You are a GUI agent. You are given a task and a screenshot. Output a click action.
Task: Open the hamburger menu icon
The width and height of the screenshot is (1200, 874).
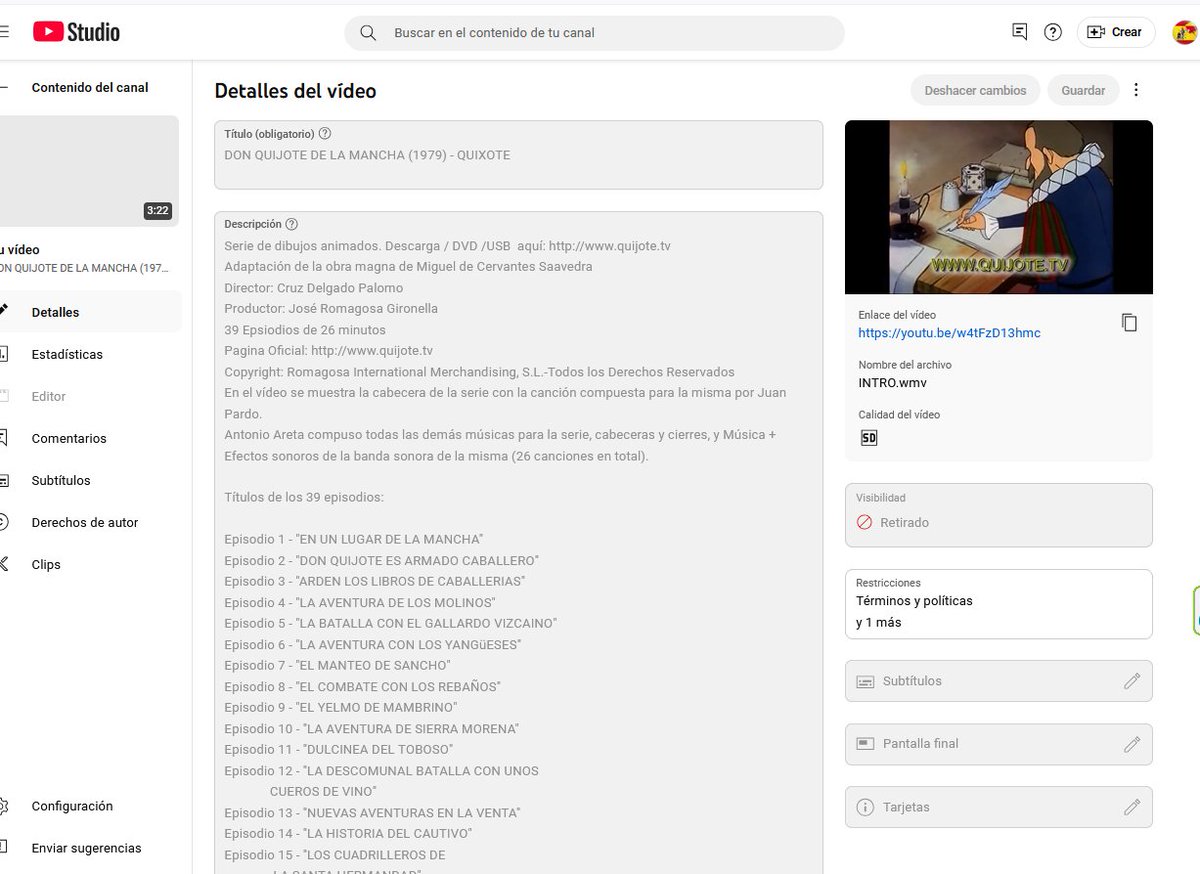4,32
